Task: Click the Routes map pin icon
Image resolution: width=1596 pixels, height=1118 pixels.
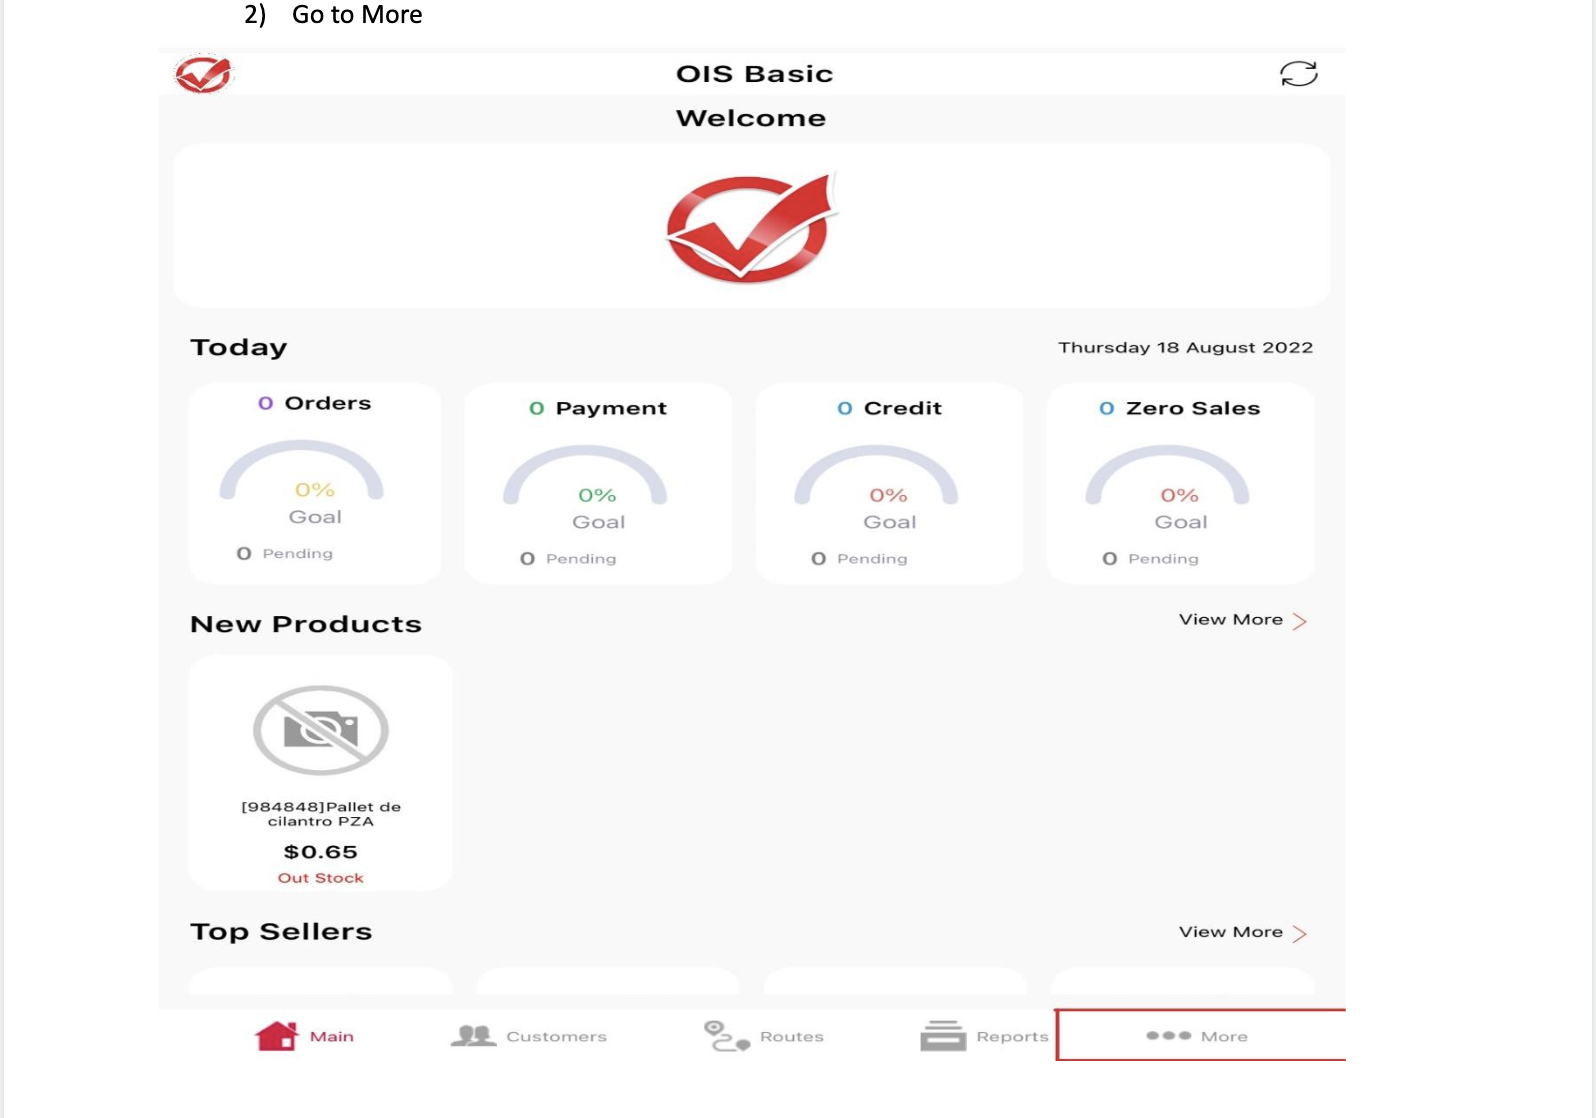Action: pyautogui.click(x=726, y=1036)
